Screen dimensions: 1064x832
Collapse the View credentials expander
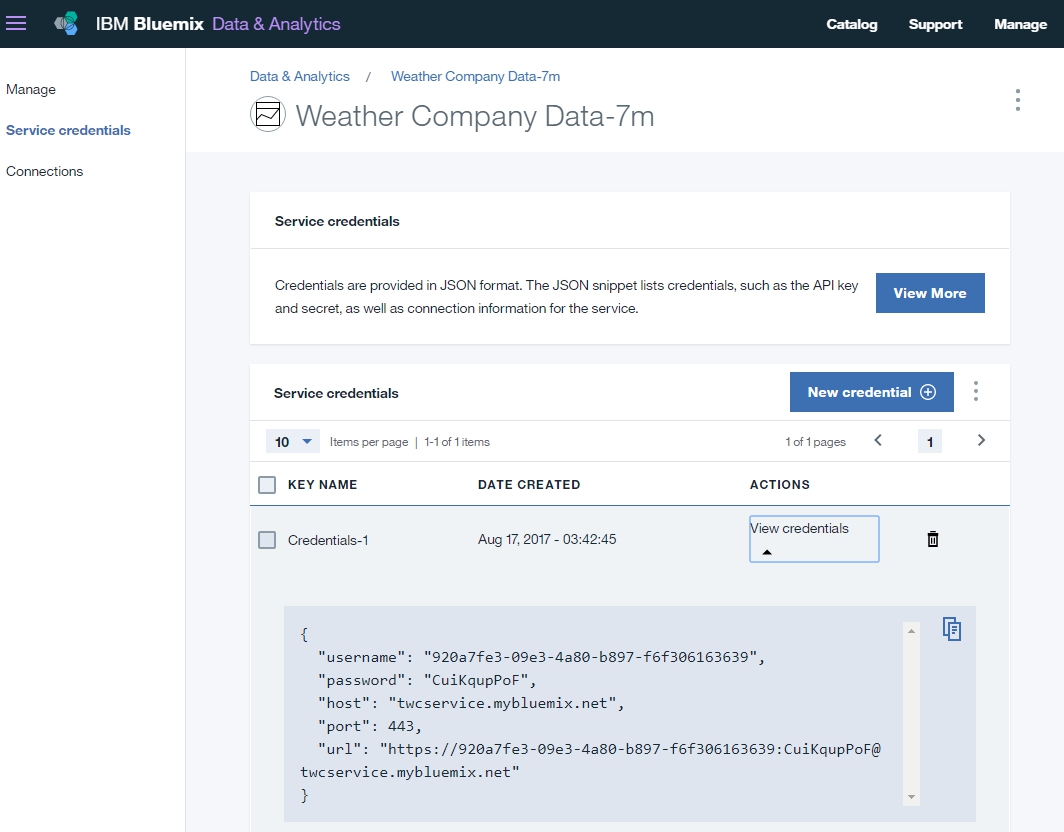point(814,539)
